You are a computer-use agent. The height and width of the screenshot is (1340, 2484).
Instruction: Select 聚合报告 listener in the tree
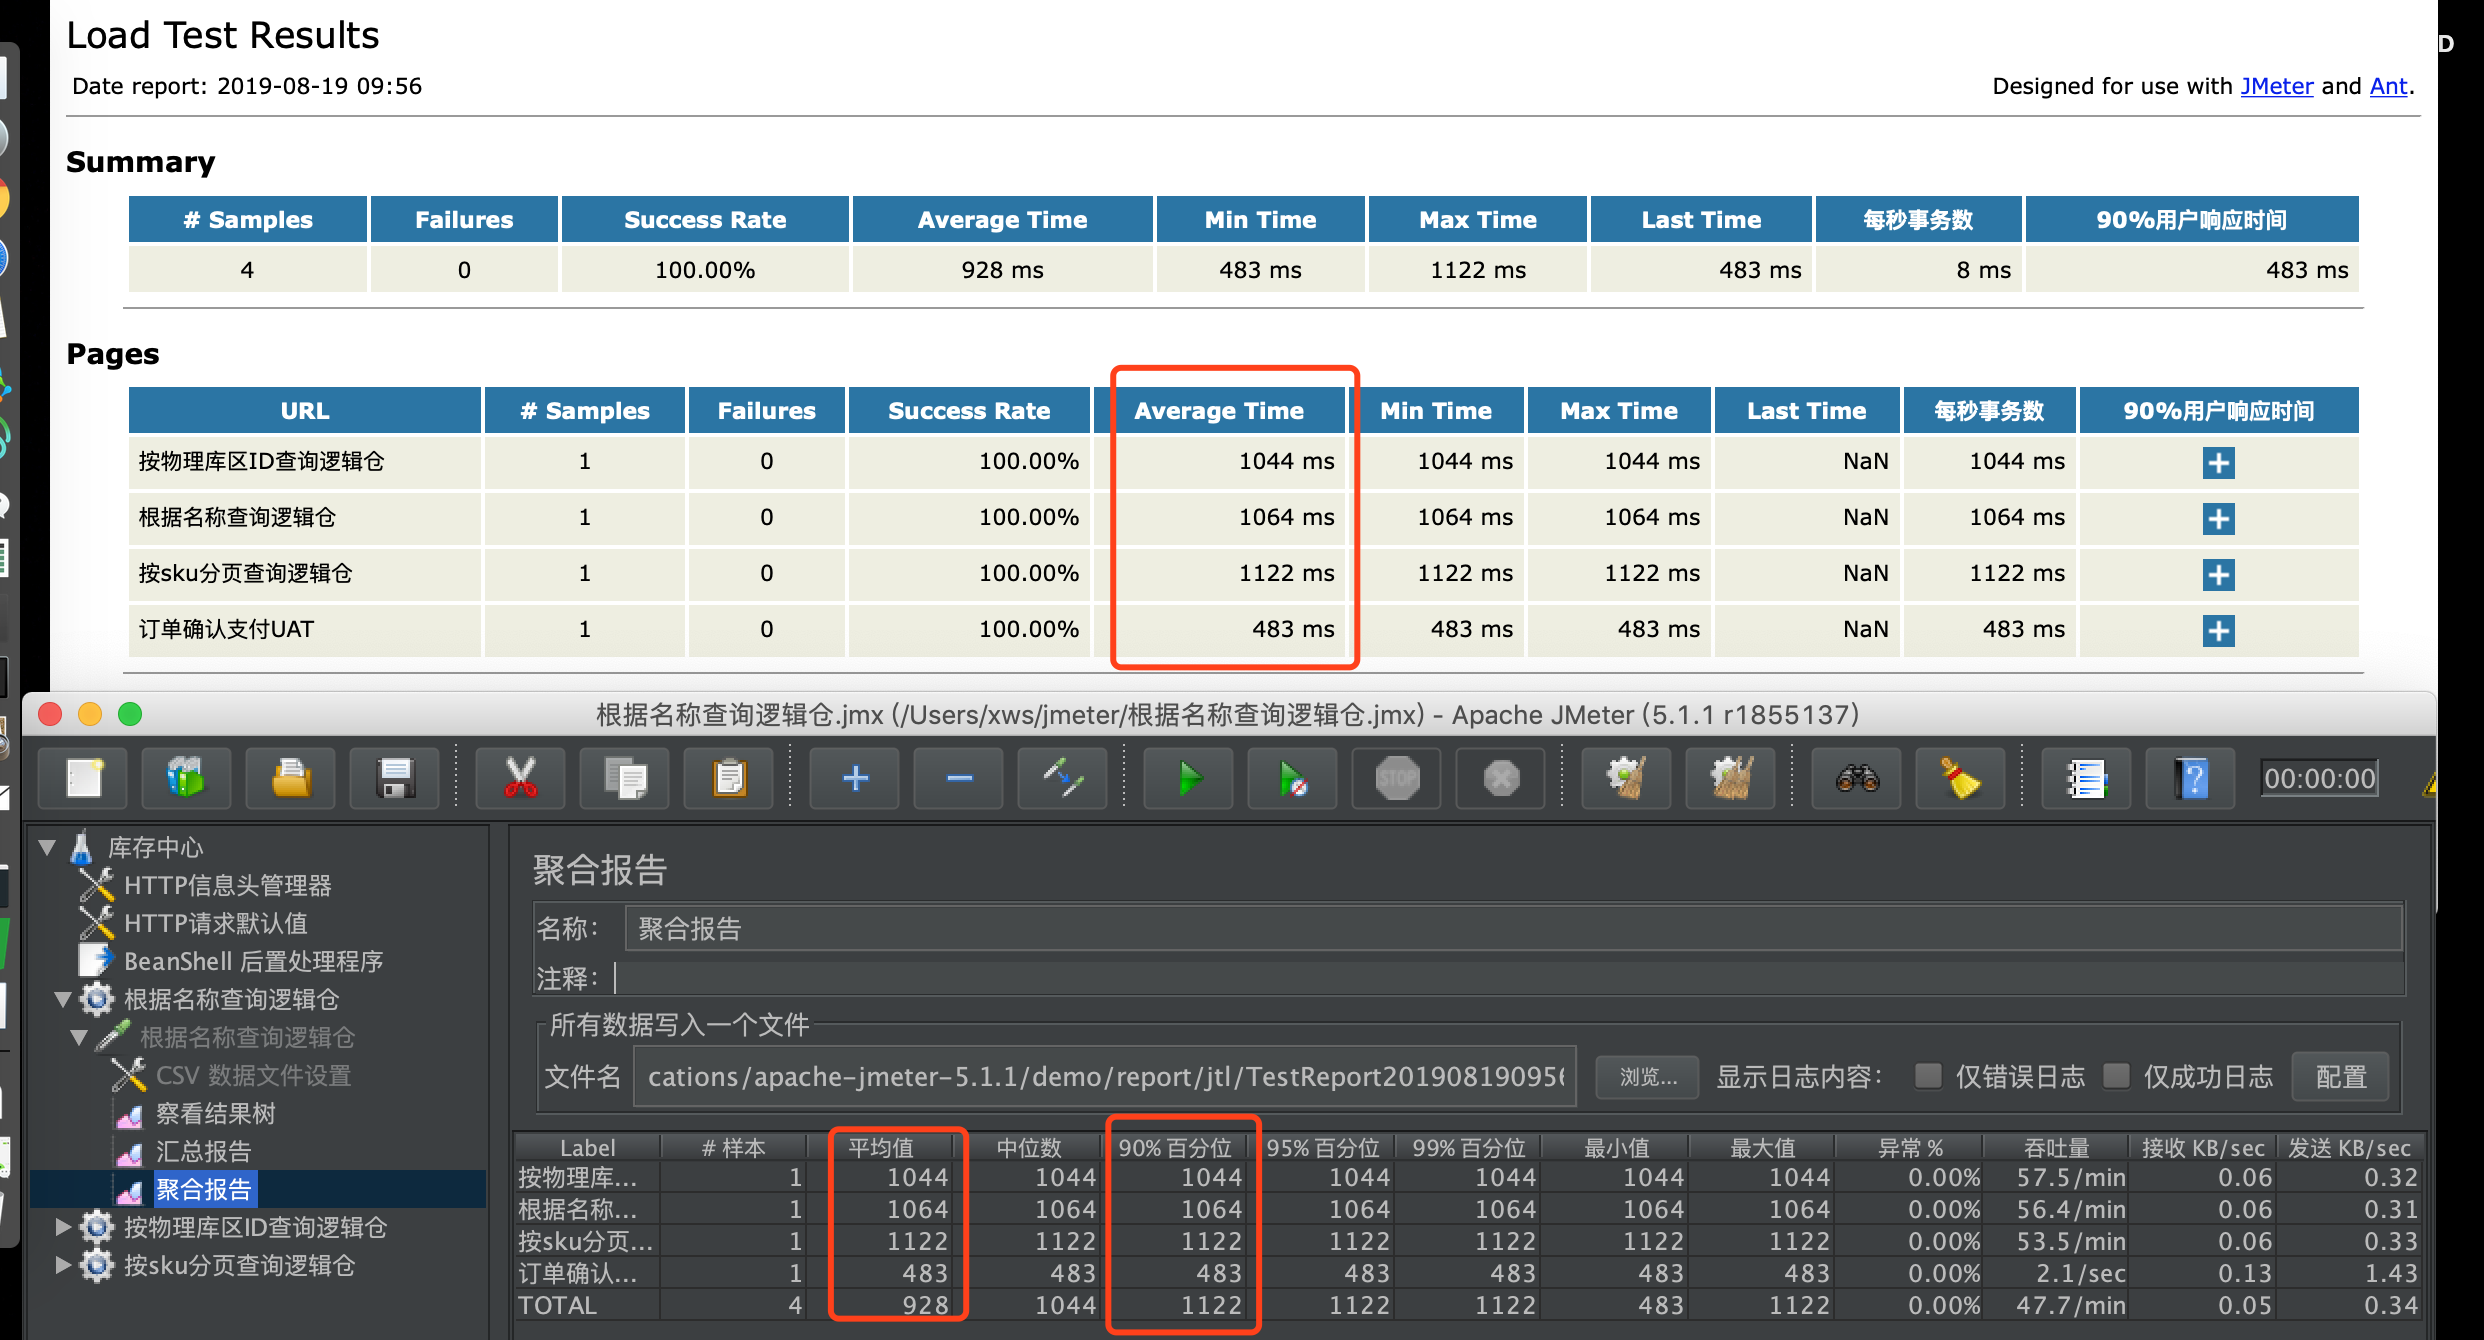203,1189
